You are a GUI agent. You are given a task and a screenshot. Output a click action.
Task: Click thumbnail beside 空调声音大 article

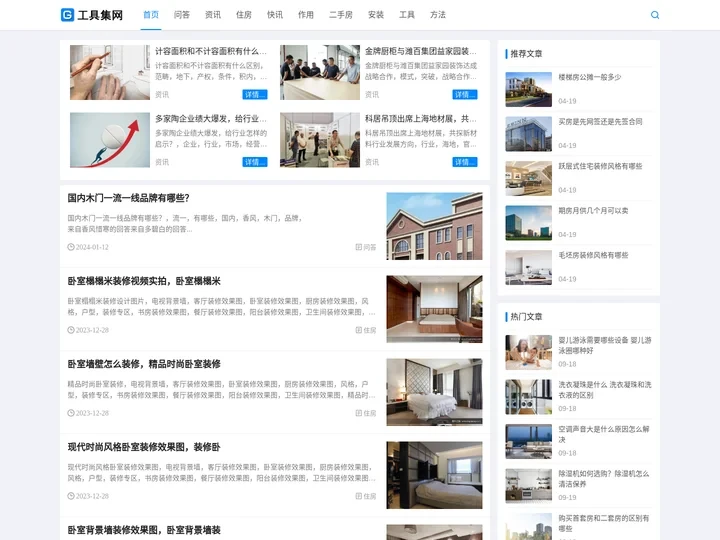(529, 441)
